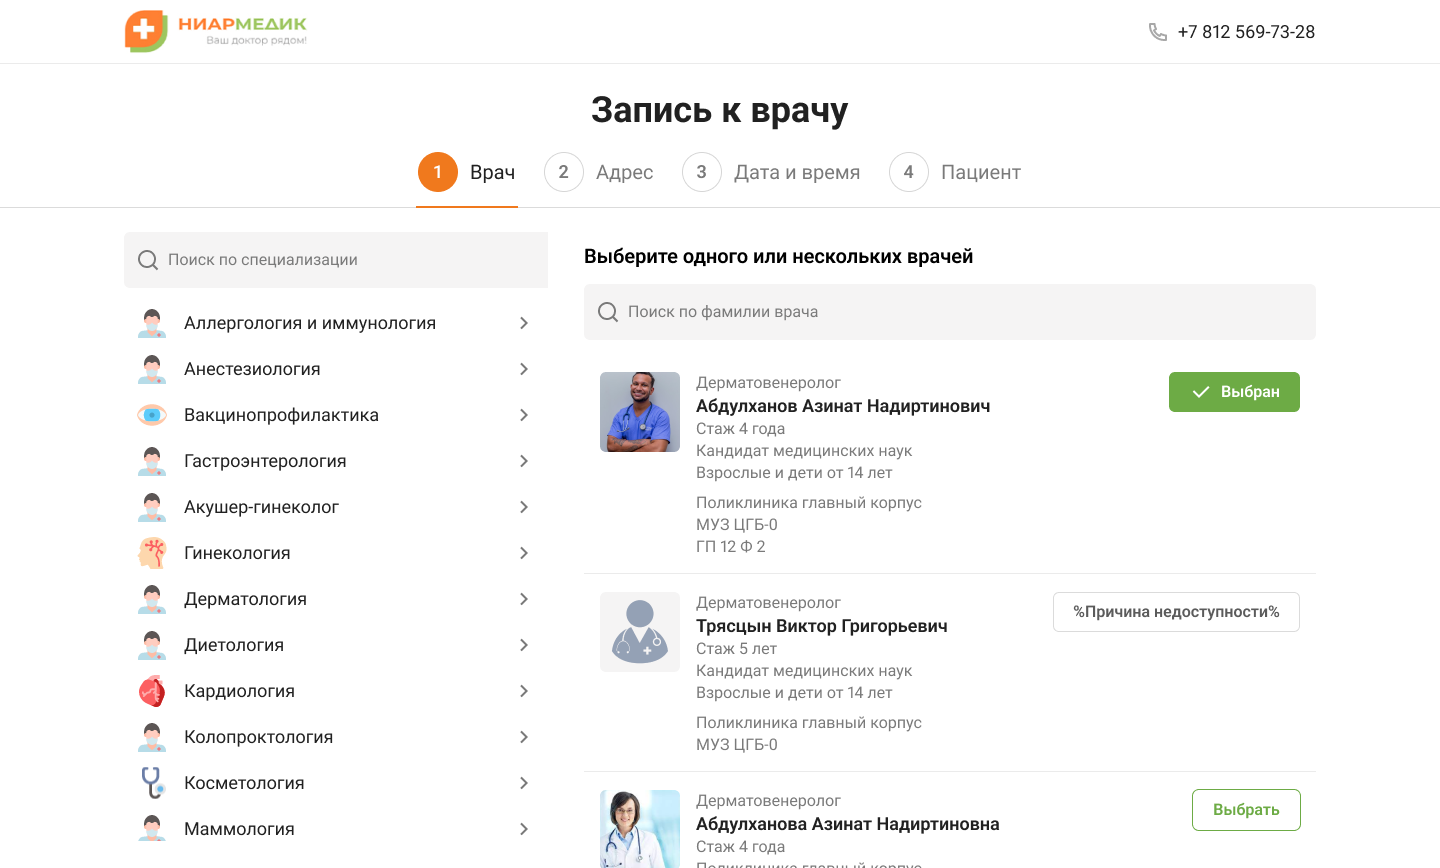Viewport: 1440px width, 868px height.
Task: Click the head icon beside Гинекология
Action: pyautogui.click(x=152, y=553)
